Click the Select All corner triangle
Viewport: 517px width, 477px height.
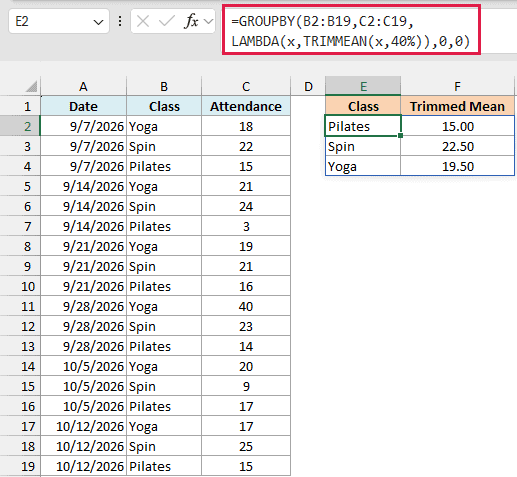coord(32,87)
